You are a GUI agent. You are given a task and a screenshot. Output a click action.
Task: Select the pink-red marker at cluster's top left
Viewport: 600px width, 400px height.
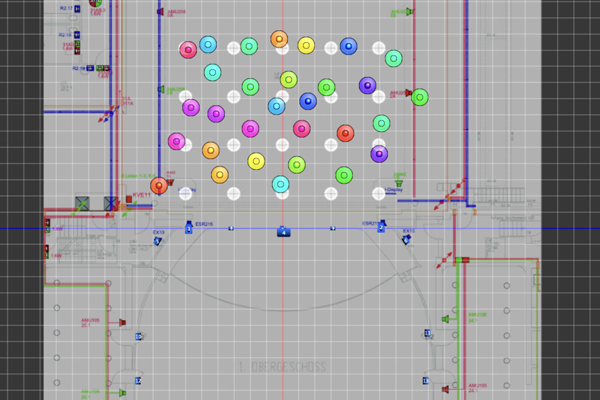[x=188, y=50]
